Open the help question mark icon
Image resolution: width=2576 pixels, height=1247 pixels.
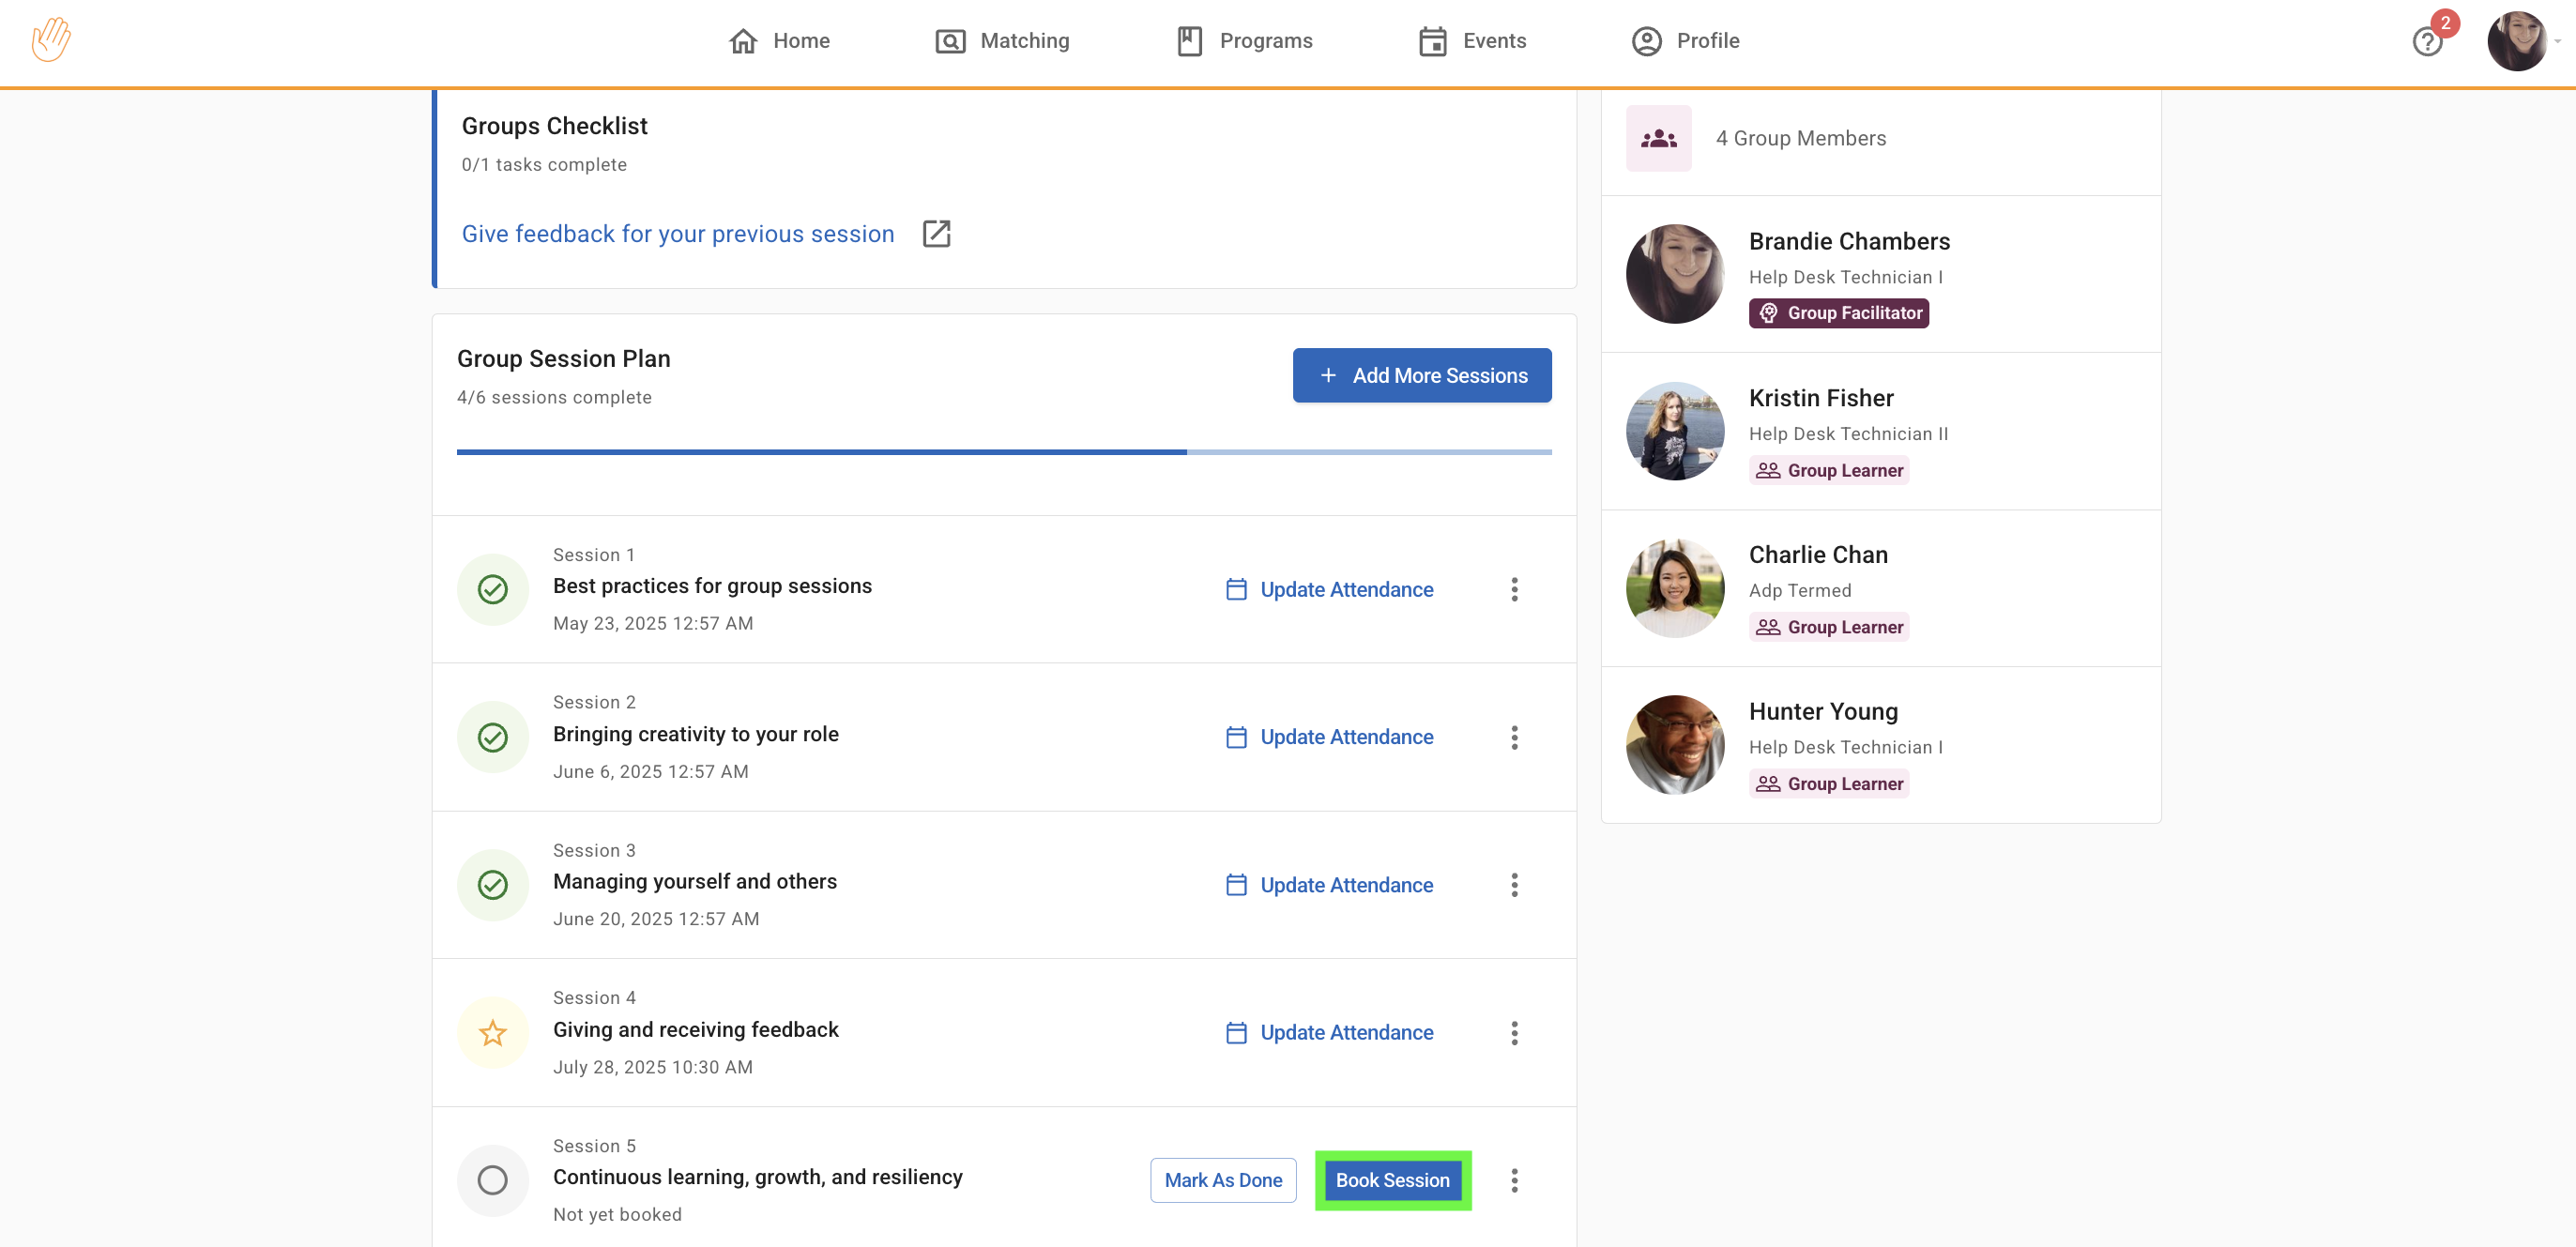(x=2426, y=42)
